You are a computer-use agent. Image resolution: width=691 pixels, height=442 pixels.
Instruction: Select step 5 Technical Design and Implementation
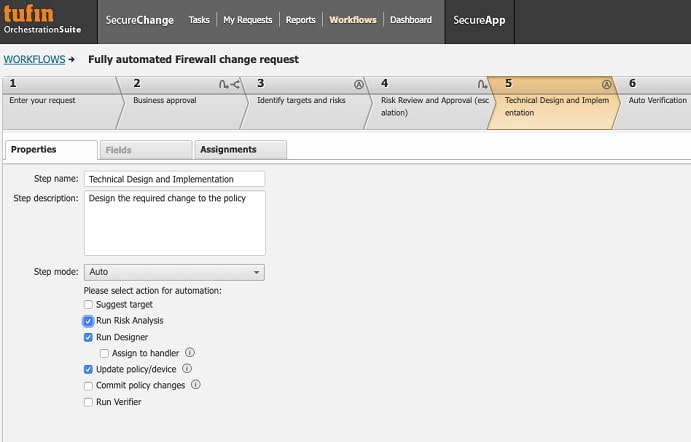click(554, 103)
